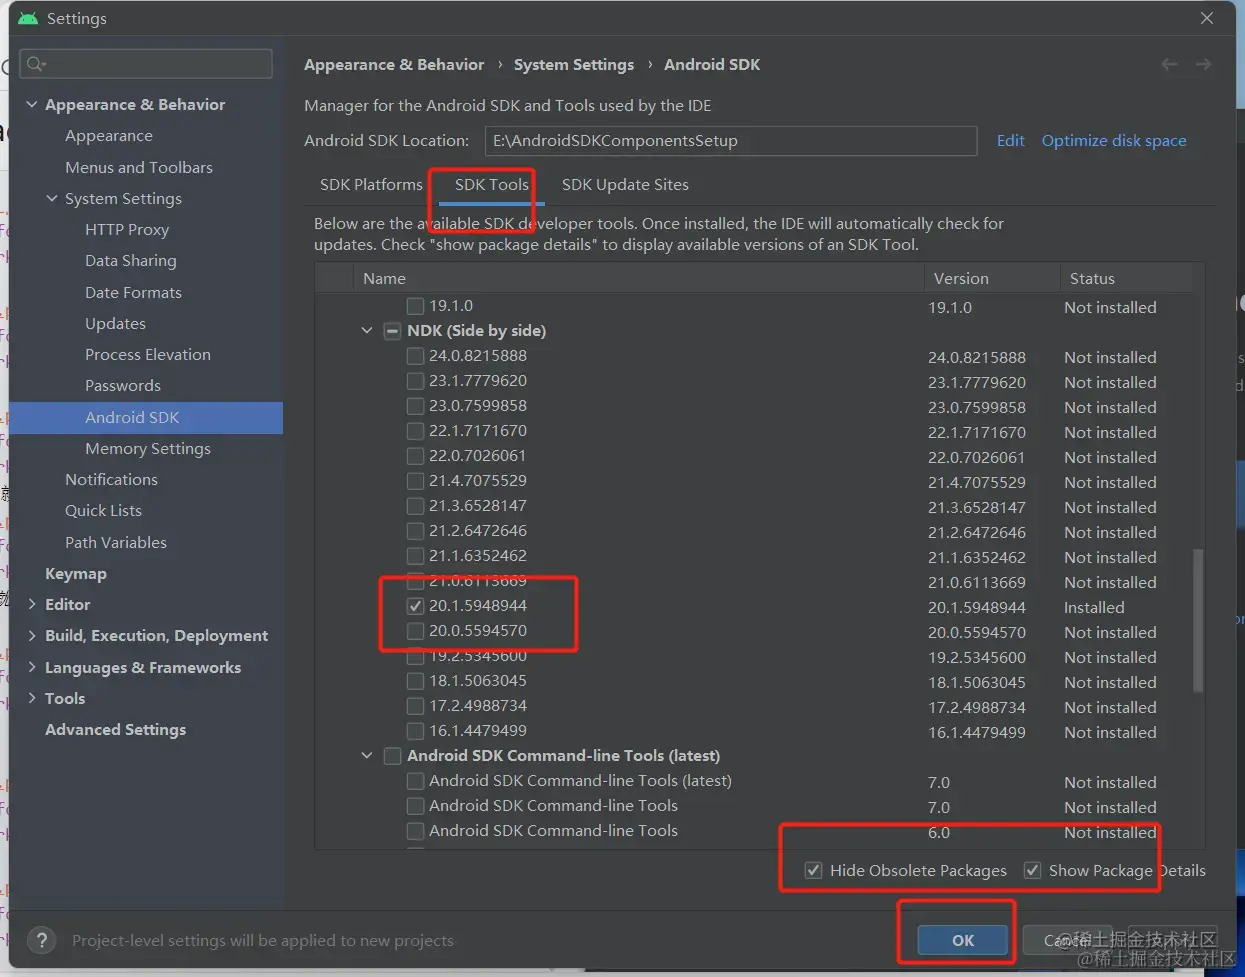Collapse the NDK (Side by side) group
This screenshot has height=977, width=1245.
click(367, 331)
